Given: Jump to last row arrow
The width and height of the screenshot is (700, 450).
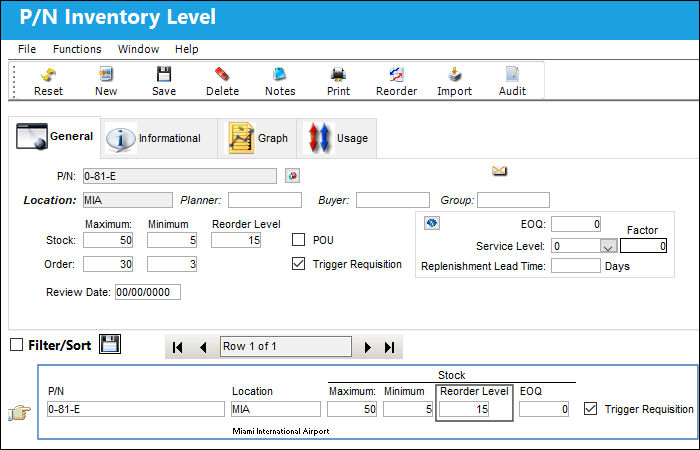Looking at the screenshot, I should pyautogui.click(x=389, y=347).
